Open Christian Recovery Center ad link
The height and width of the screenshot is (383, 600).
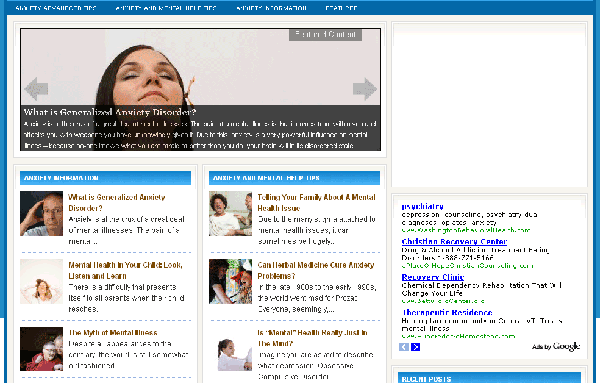click(454, 241)
